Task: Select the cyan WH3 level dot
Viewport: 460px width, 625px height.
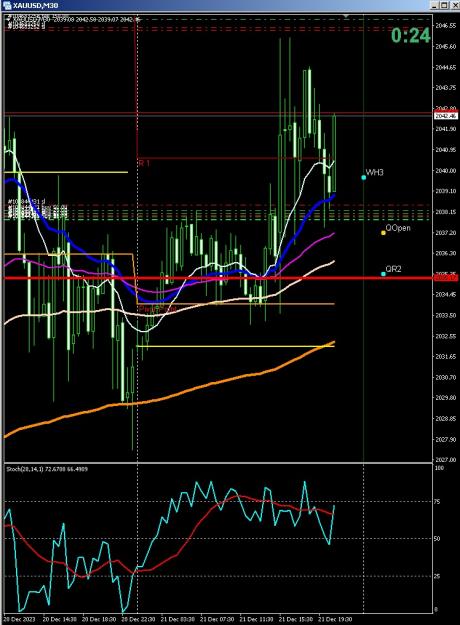Action: (364, 177)
